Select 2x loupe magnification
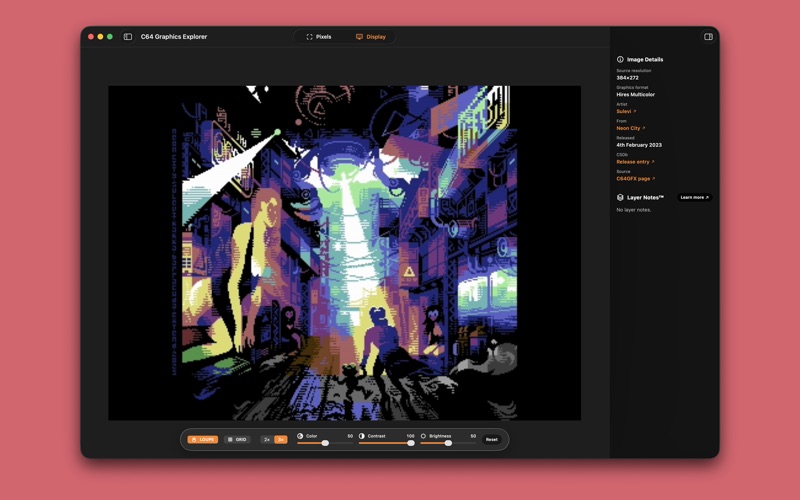 point(266,440)
